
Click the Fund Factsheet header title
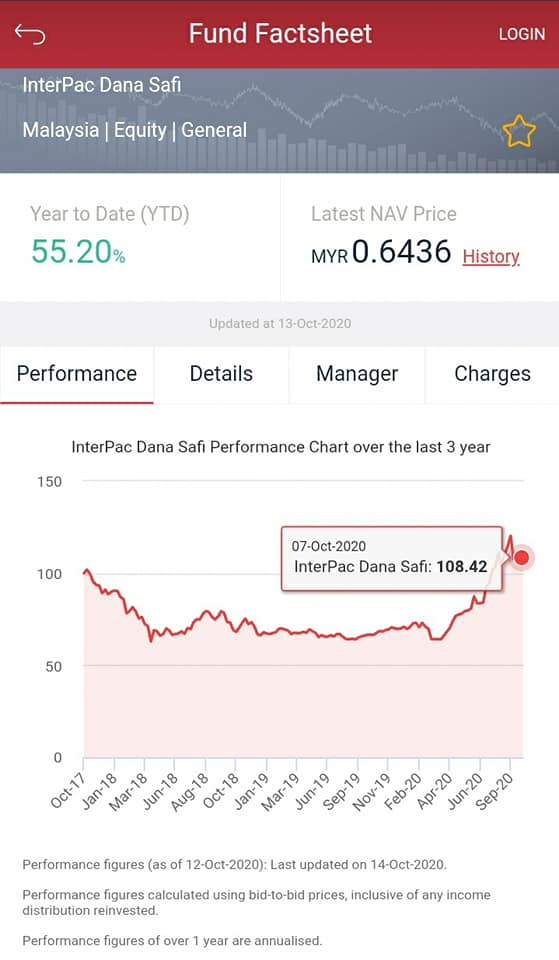pos(280,34)
